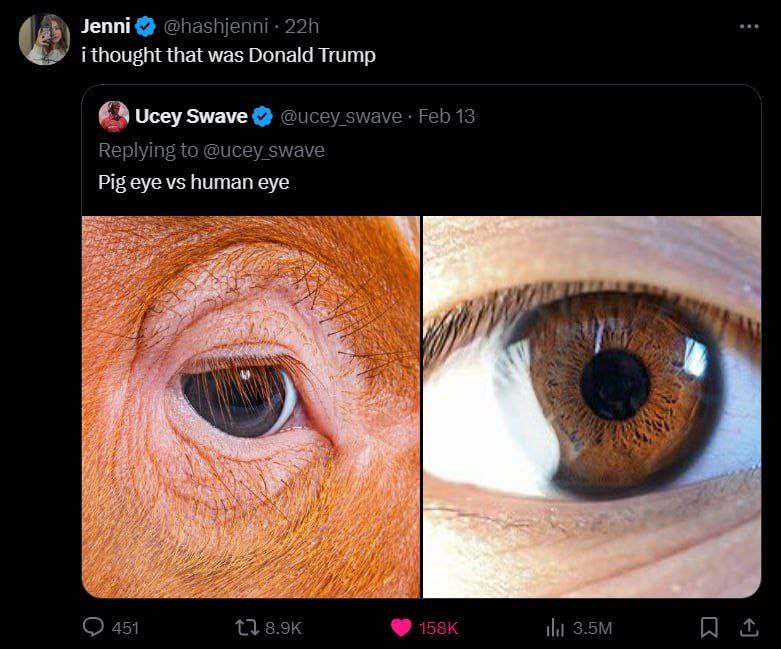The height and width of the screenshot is (649, 781).
Task: Open the pig eye photo
Action: (x=251, y=406)
